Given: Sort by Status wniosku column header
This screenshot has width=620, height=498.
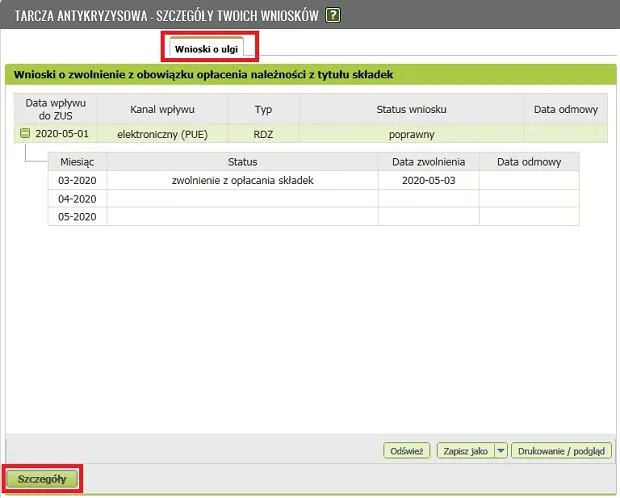Looking at the screenshot, I should tap(410, 109).
